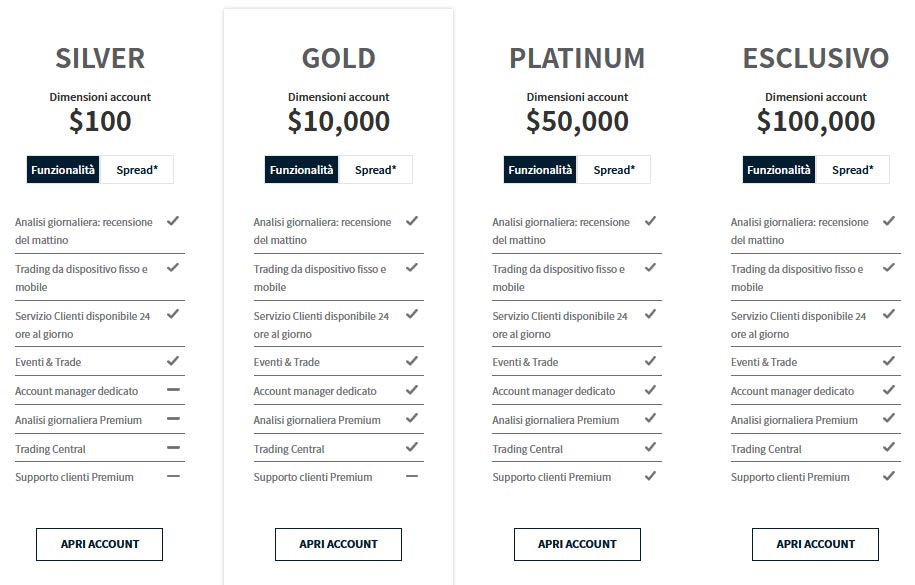Click Silver's Trading Central dash icon

click(173, 448)
